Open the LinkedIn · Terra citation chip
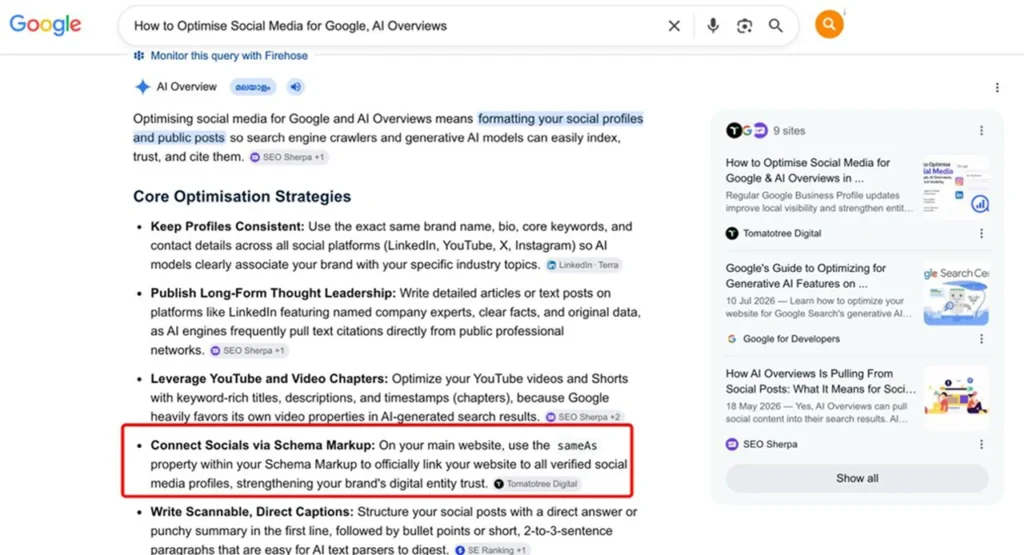Screen dimensions: 1024x555 (583, 265)
